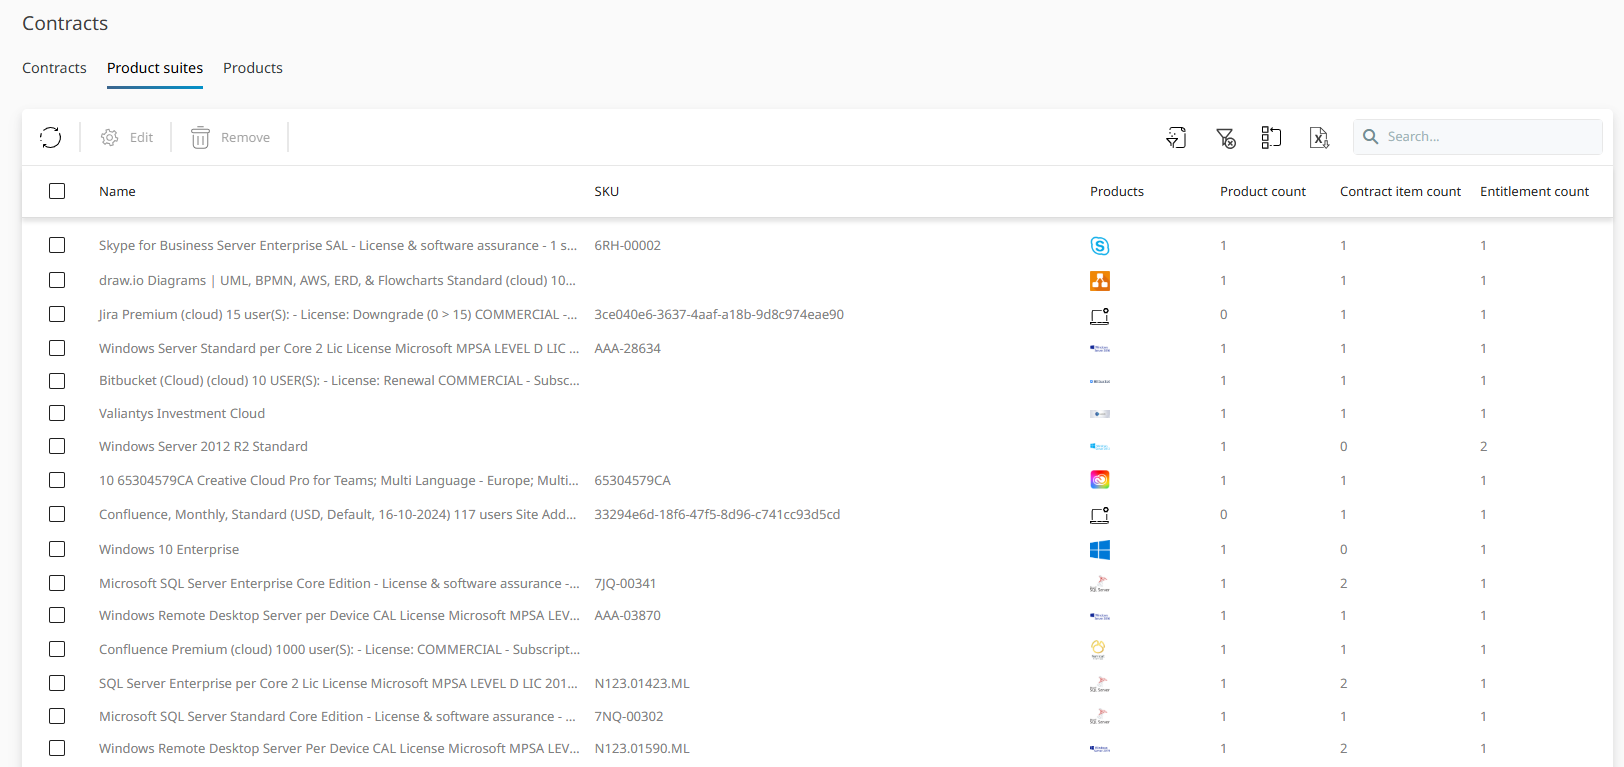This screenshot has height=767, width=1624.
Task: Click the Valiantys Investment Cloud product icon
Action: point(1100,414)
